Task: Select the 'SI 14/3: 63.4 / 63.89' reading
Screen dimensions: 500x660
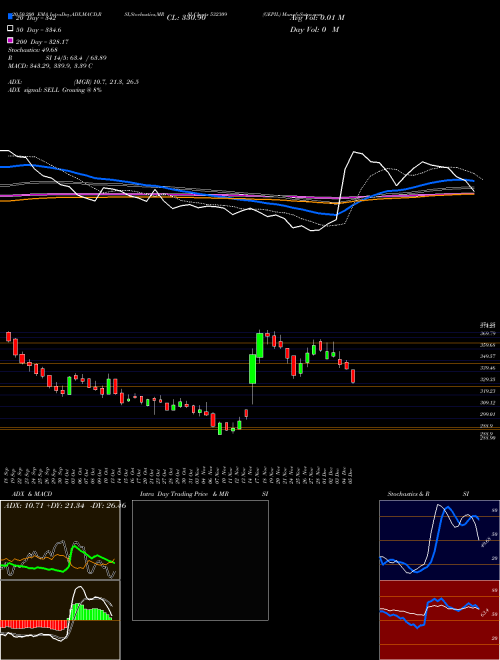Action: 76,58
